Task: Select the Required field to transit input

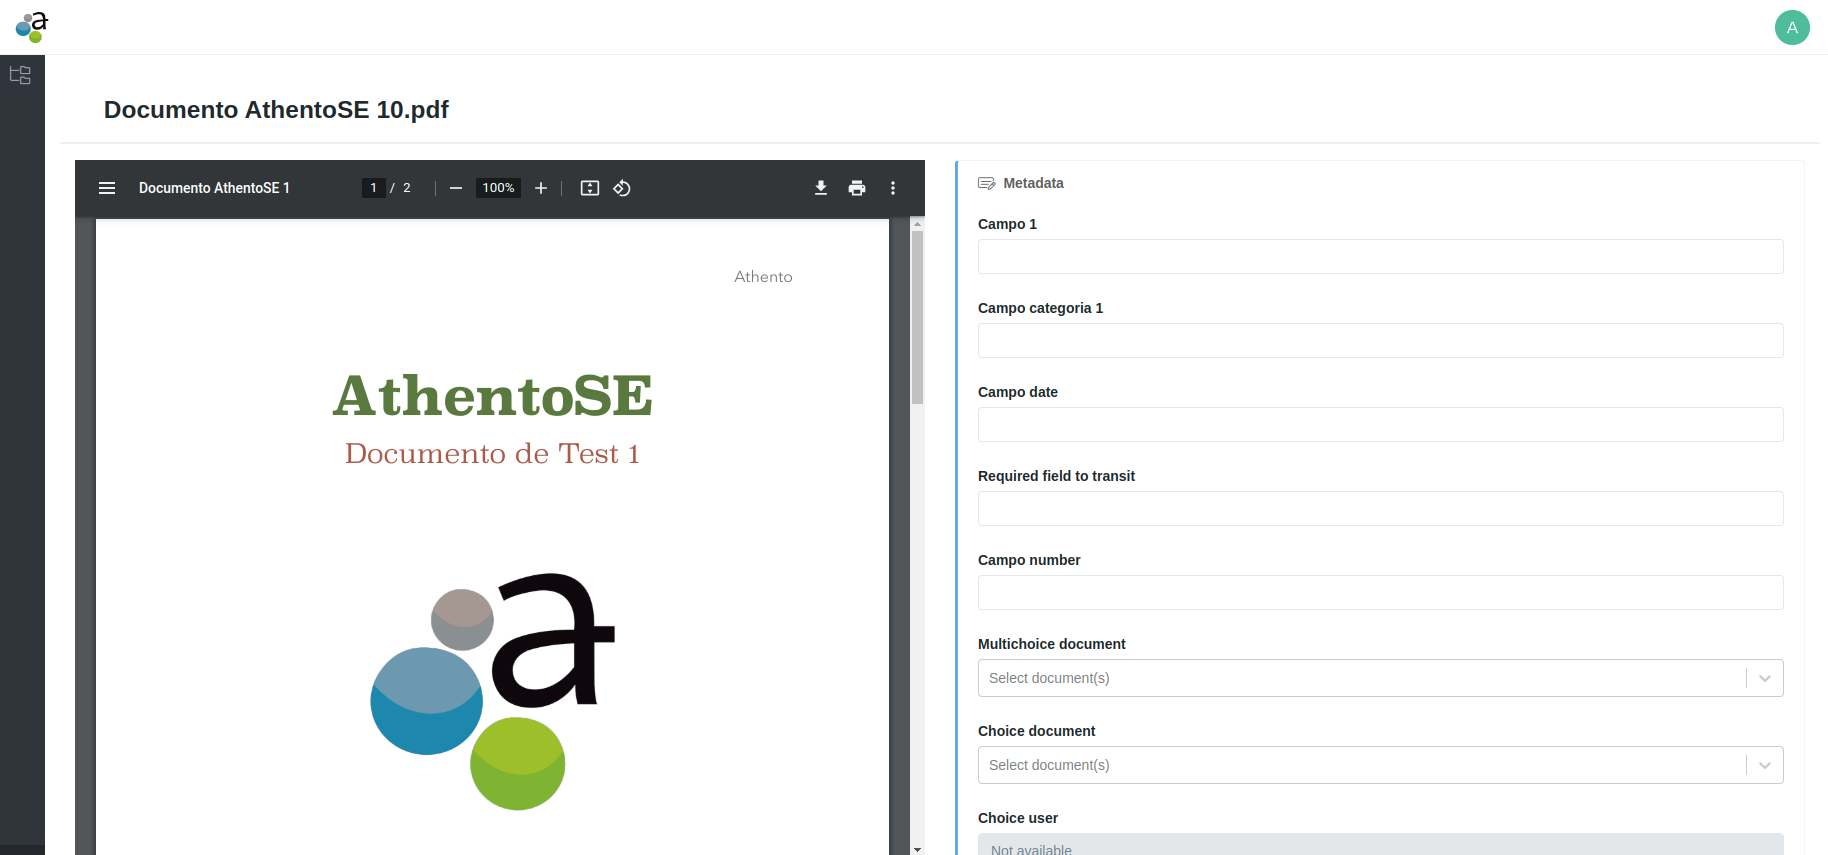Action: point(1380,509)
